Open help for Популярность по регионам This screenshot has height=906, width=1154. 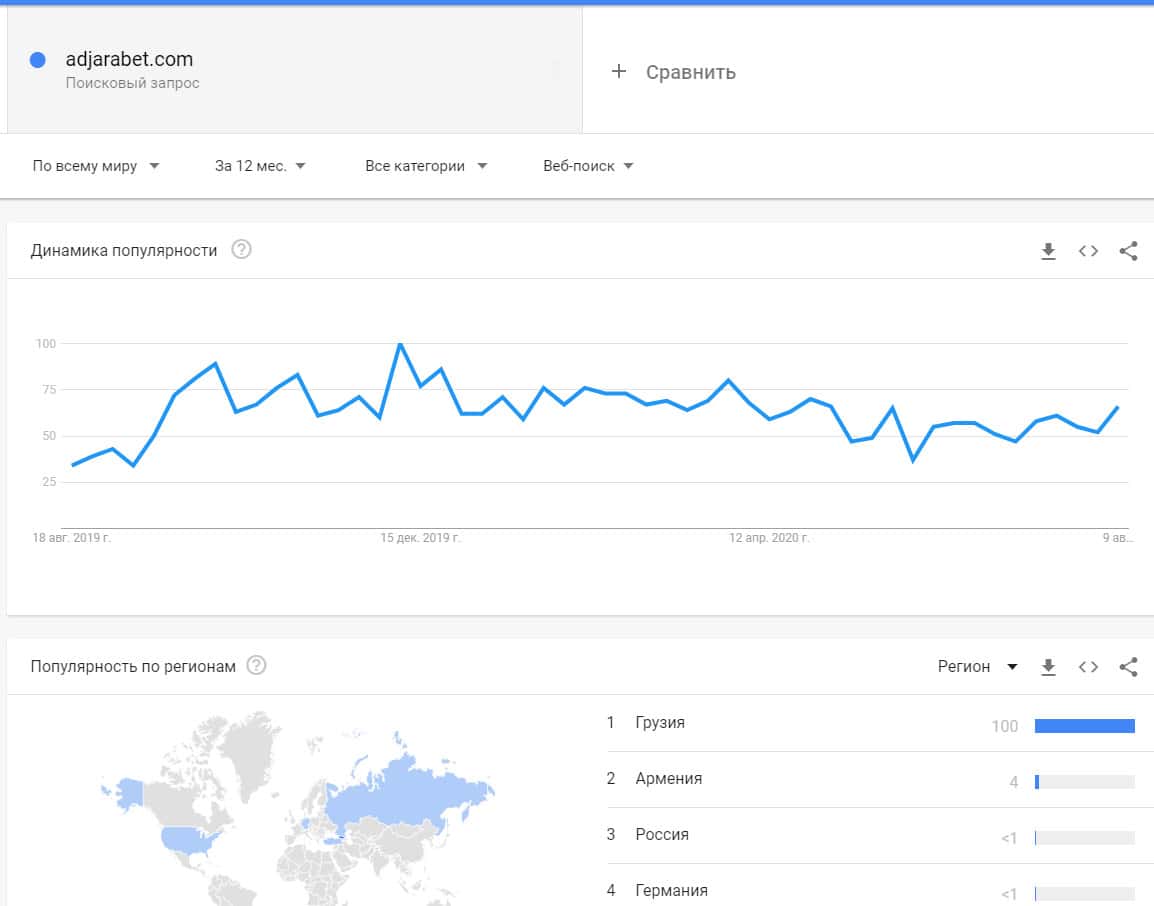coord(256,666)
